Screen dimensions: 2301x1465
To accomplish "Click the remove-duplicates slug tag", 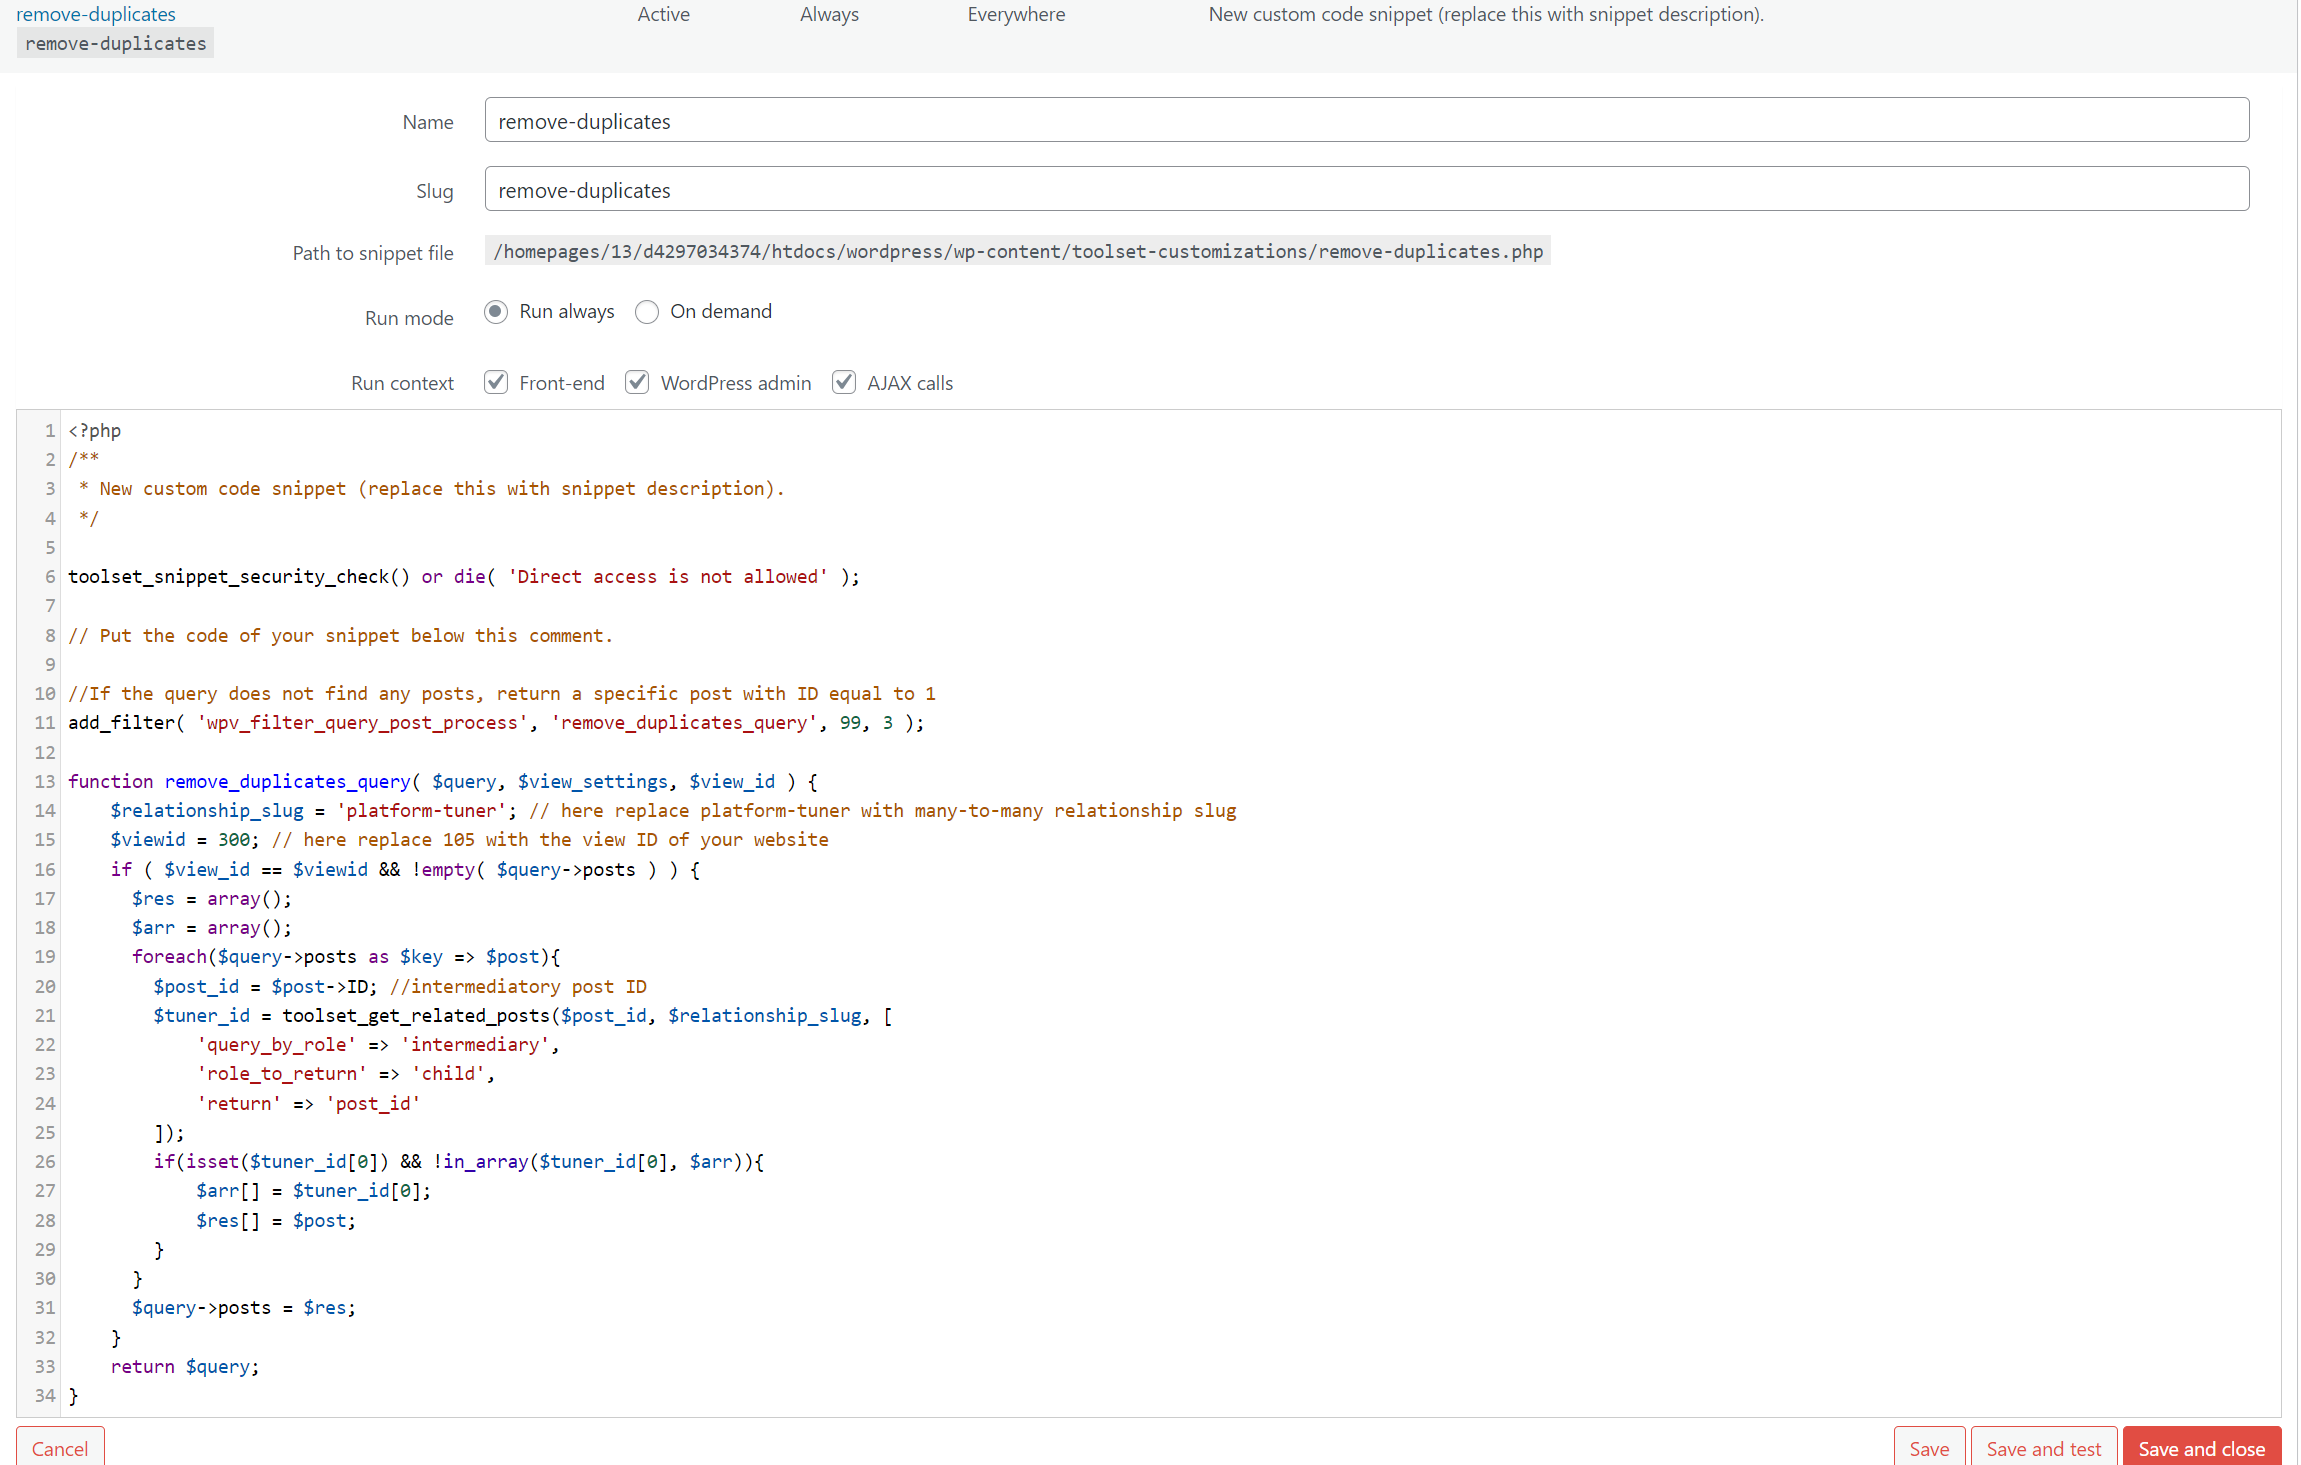I will [116, 44].
